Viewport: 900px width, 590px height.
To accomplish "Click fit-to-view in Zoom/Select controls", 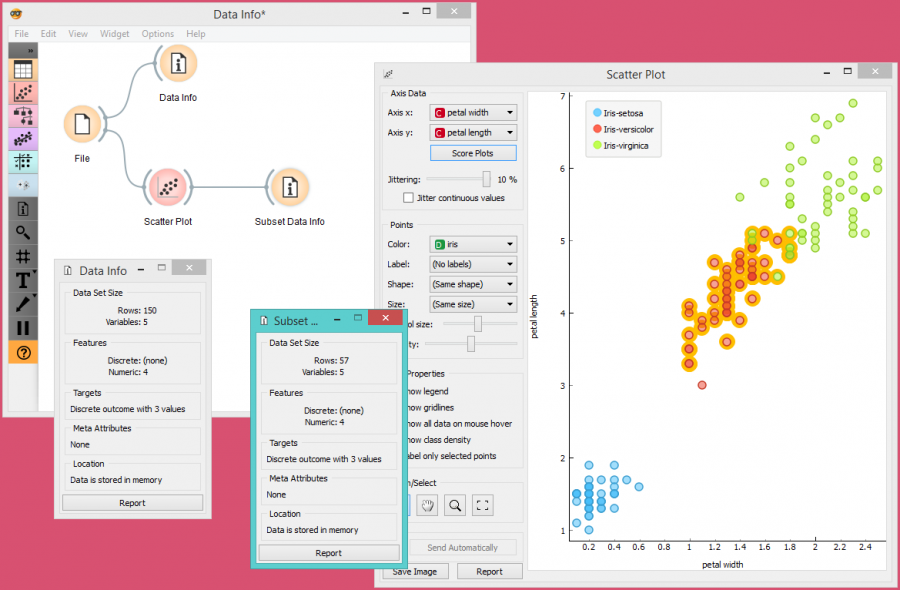I will [x=482, y=505].
